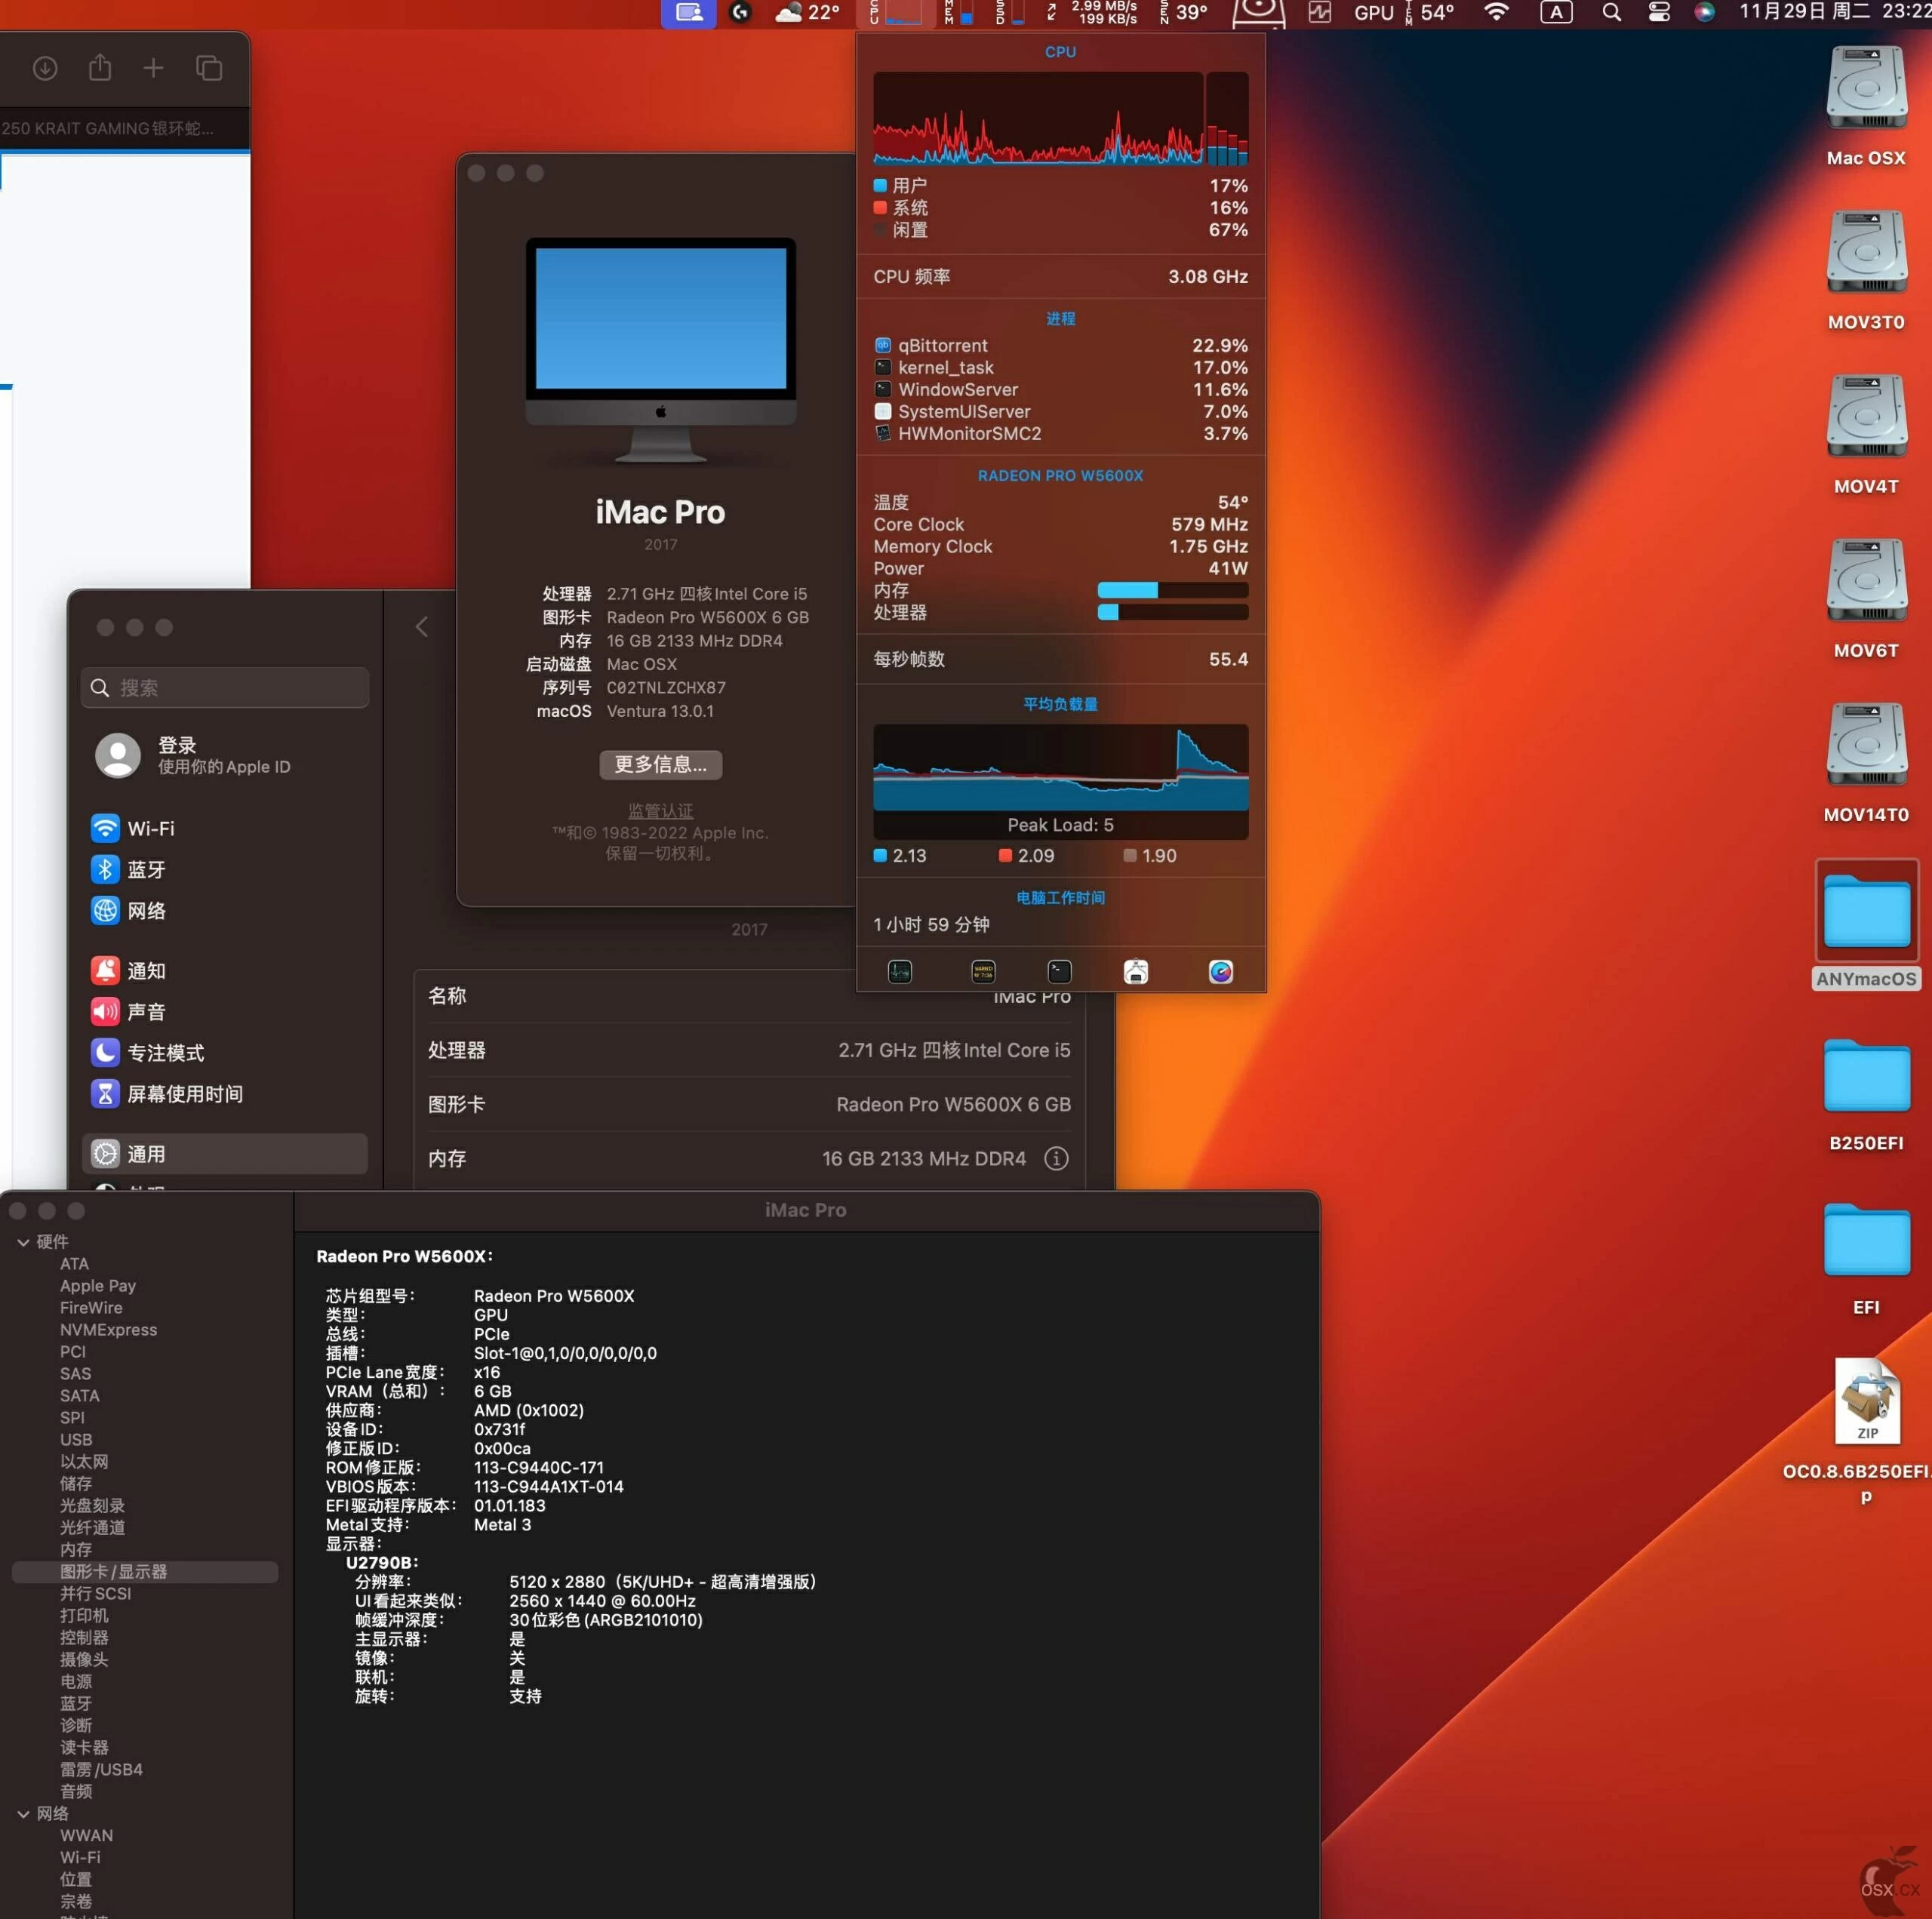Open the GPU 54° menu bar item
This screenshot has height=1919, width=1932.
click(1404, 13)
